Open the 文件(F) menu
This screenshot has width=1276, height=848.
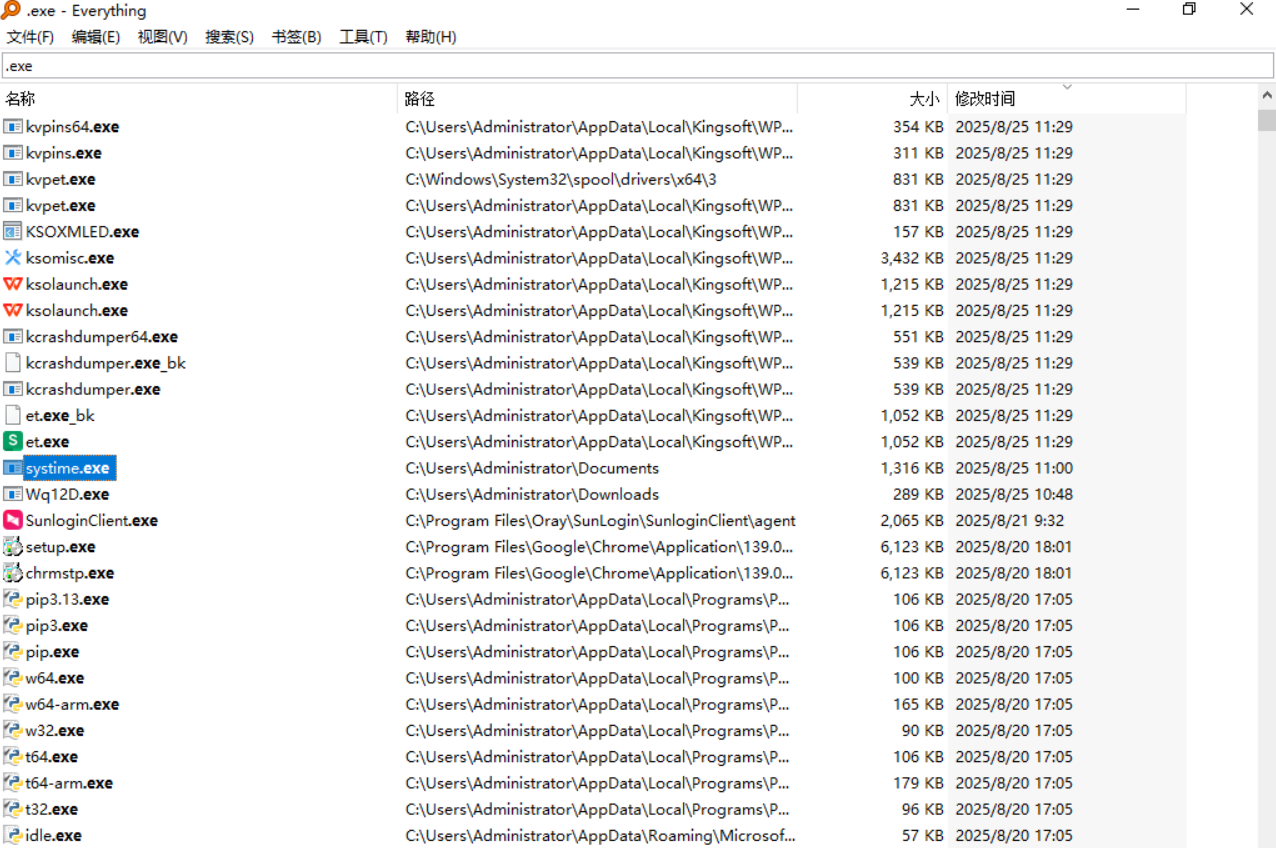[30, 37]
